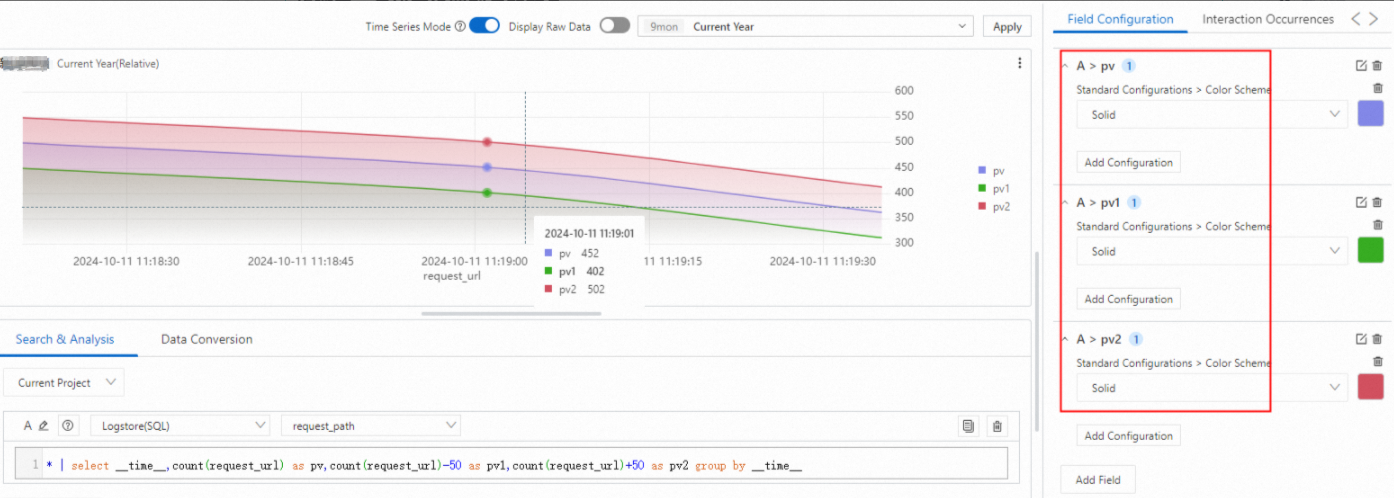Click the tooltip time 2024-10-11 11:19:01
Screen dimensions: 1394x498
point(589,233)
